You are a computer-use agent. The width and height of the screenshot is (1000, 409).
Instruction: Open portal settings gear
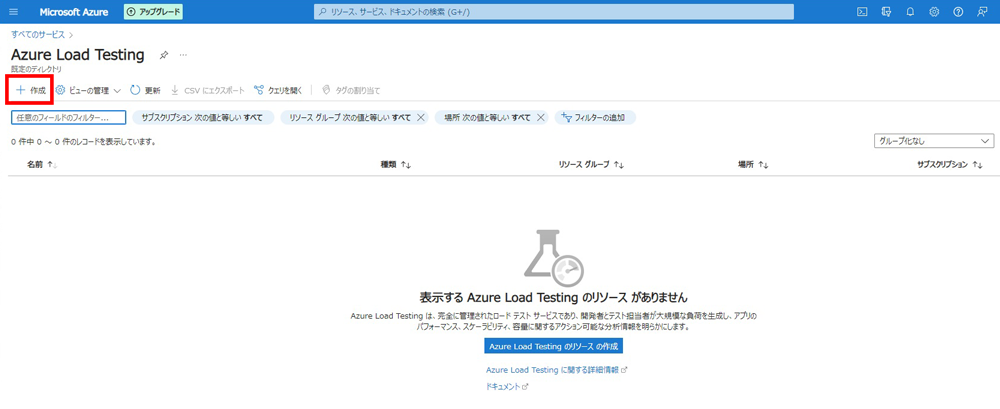934,12
